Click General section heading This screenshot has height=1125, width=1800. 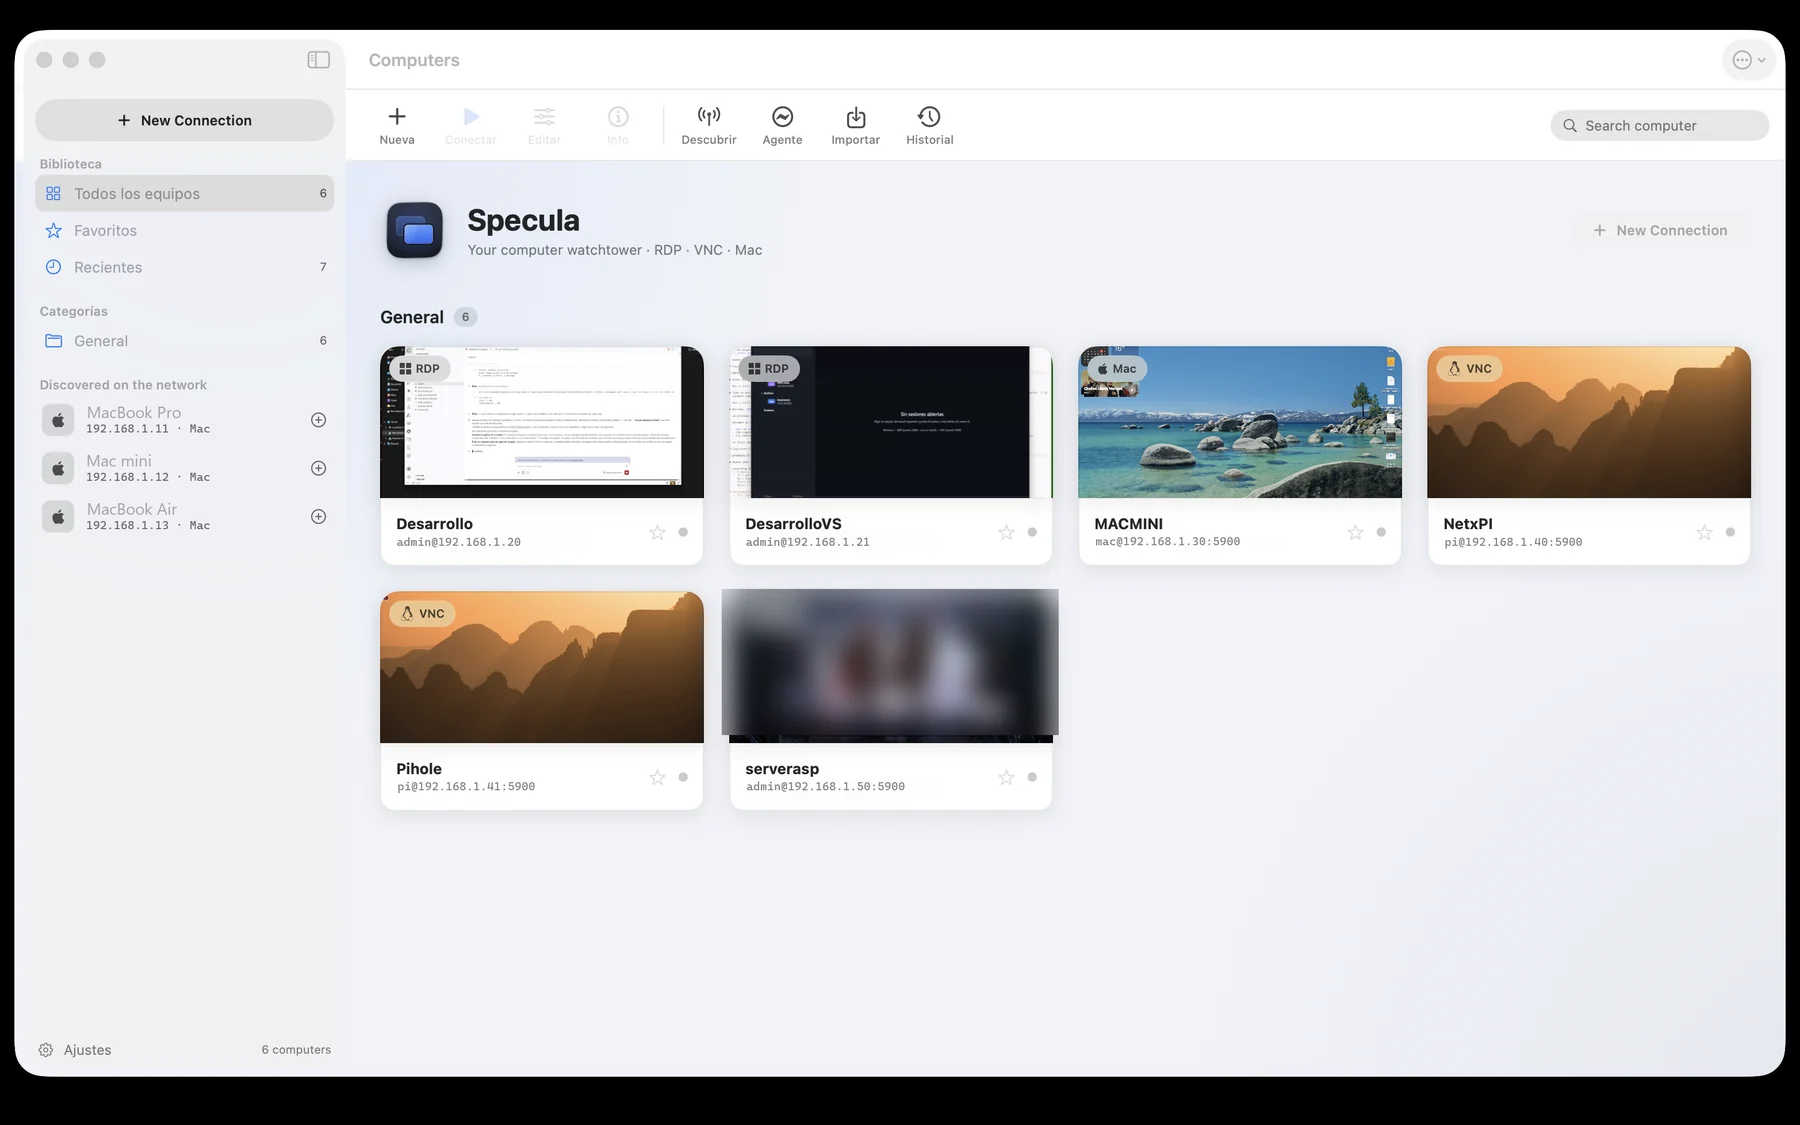[412, 317]
